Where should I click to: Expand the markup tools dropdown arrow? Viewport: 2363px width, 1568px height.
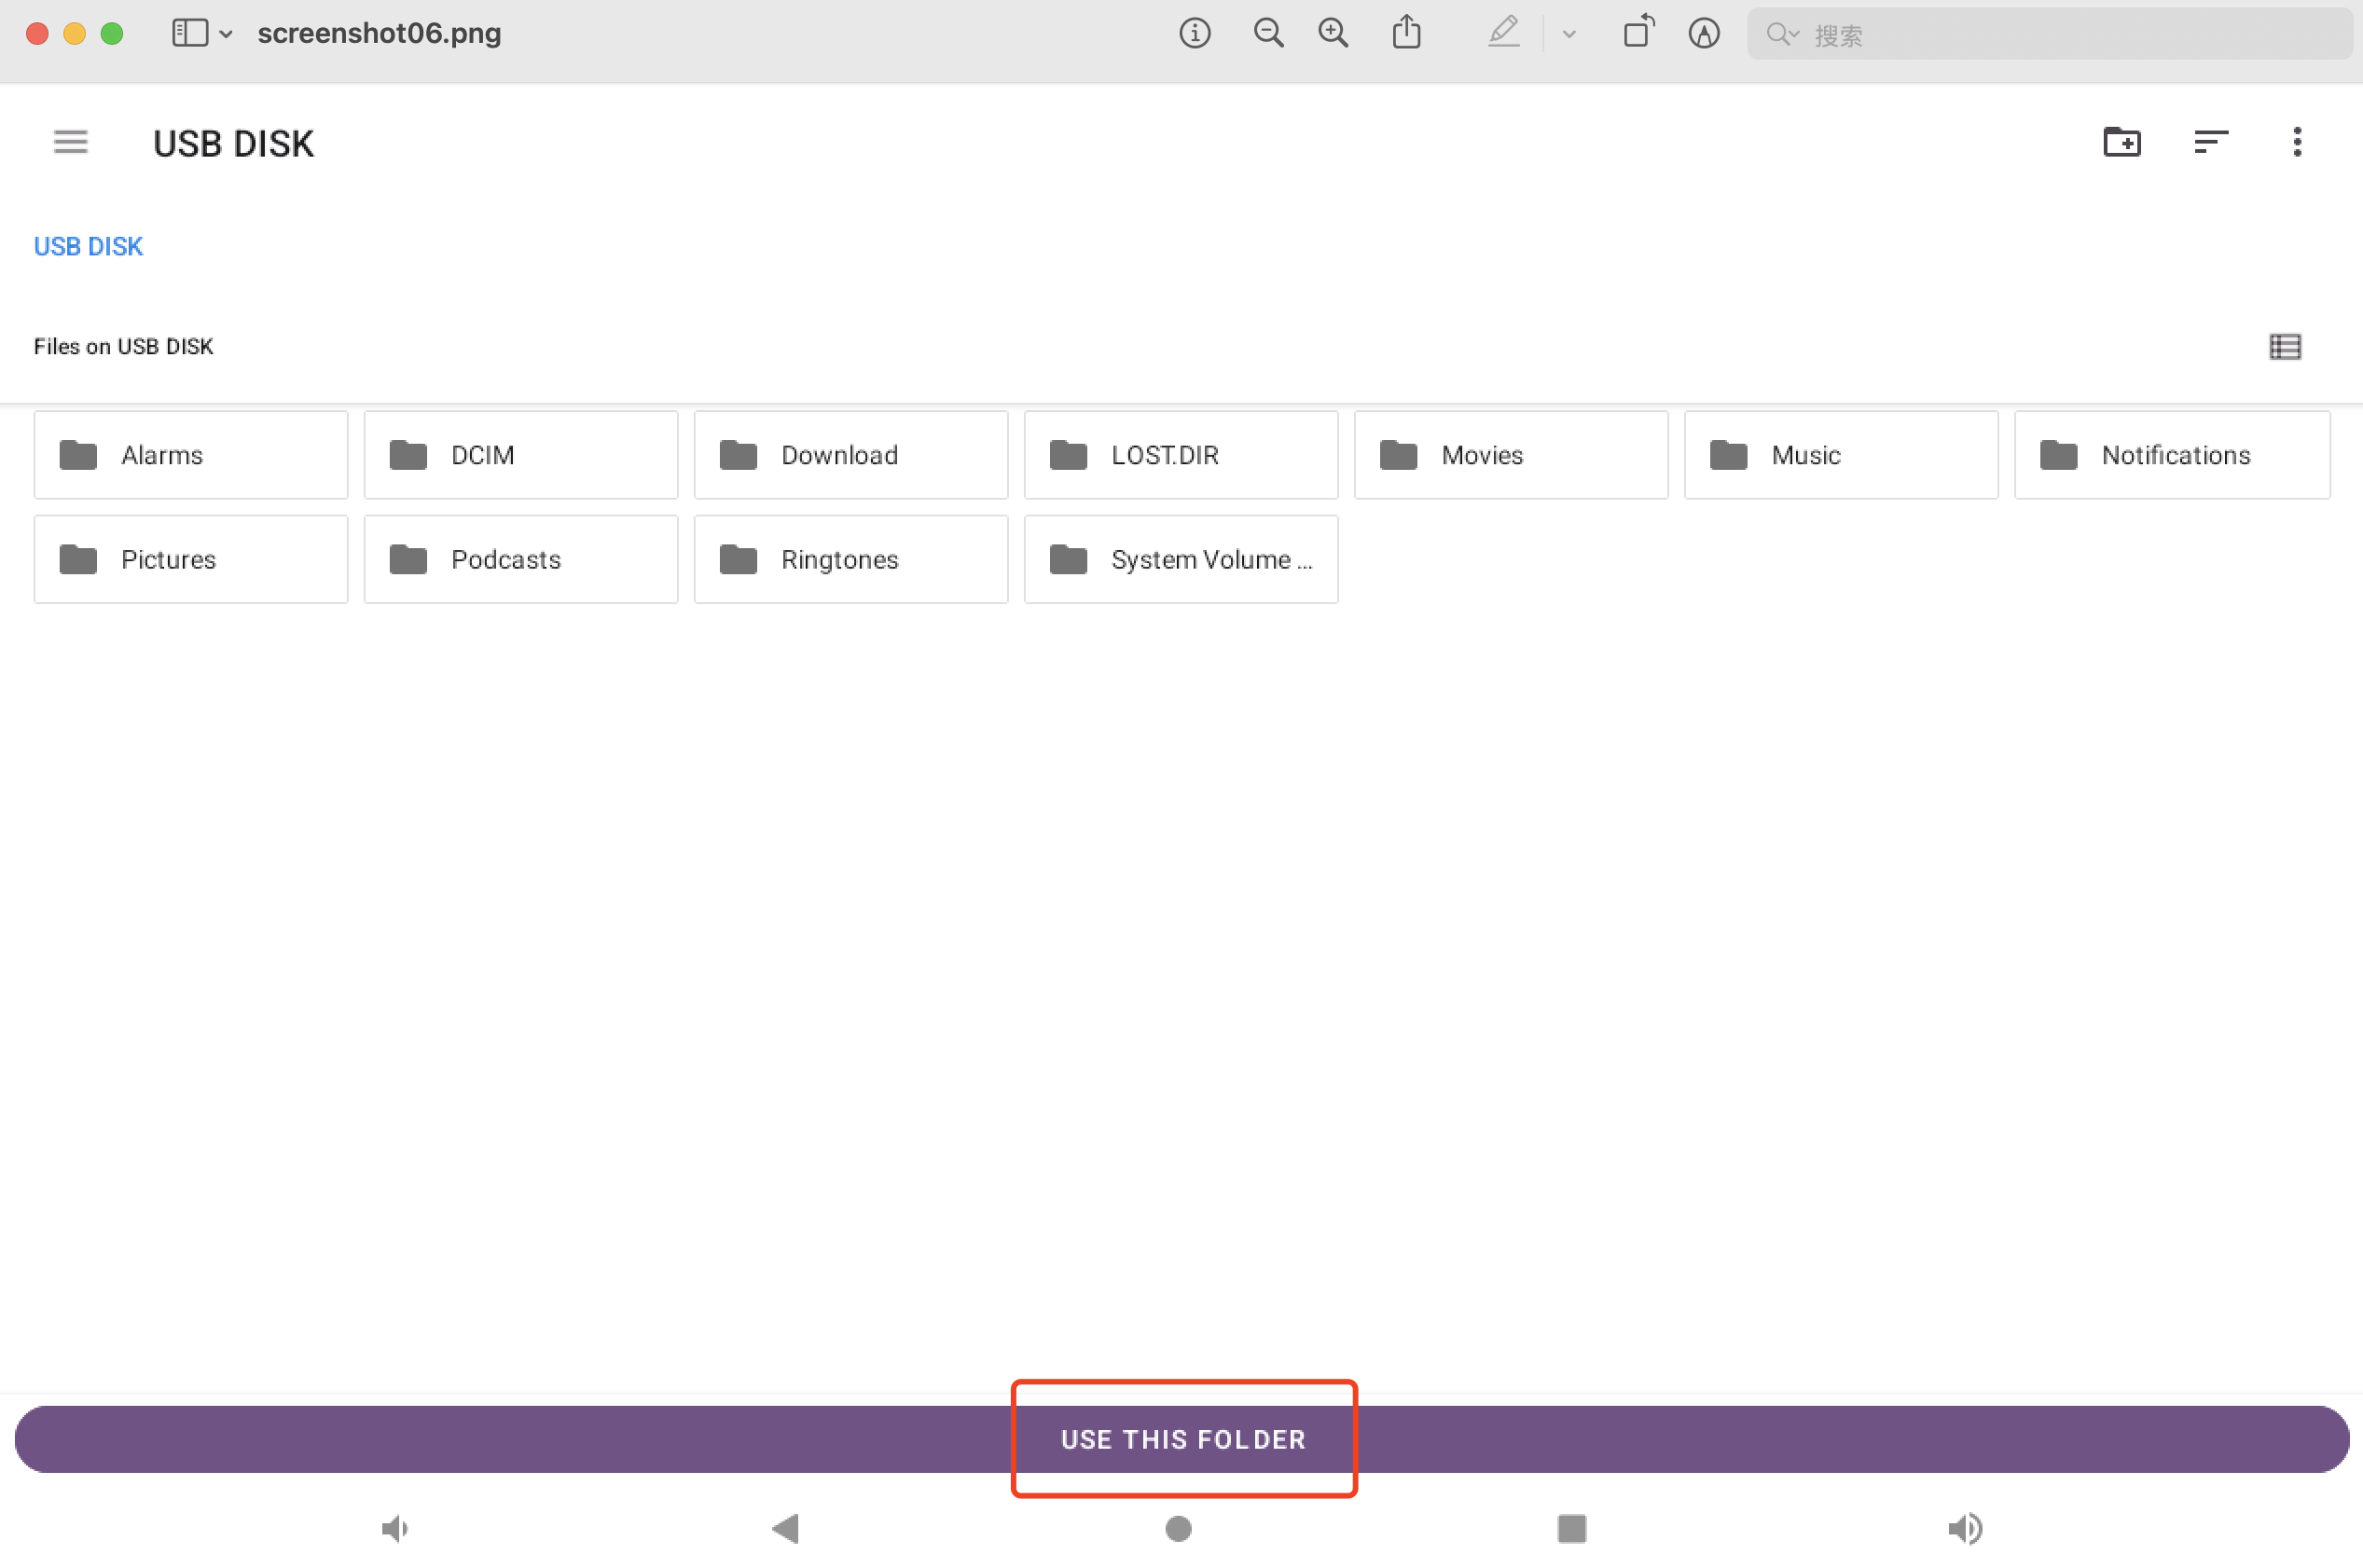(x=1568, y=34)
